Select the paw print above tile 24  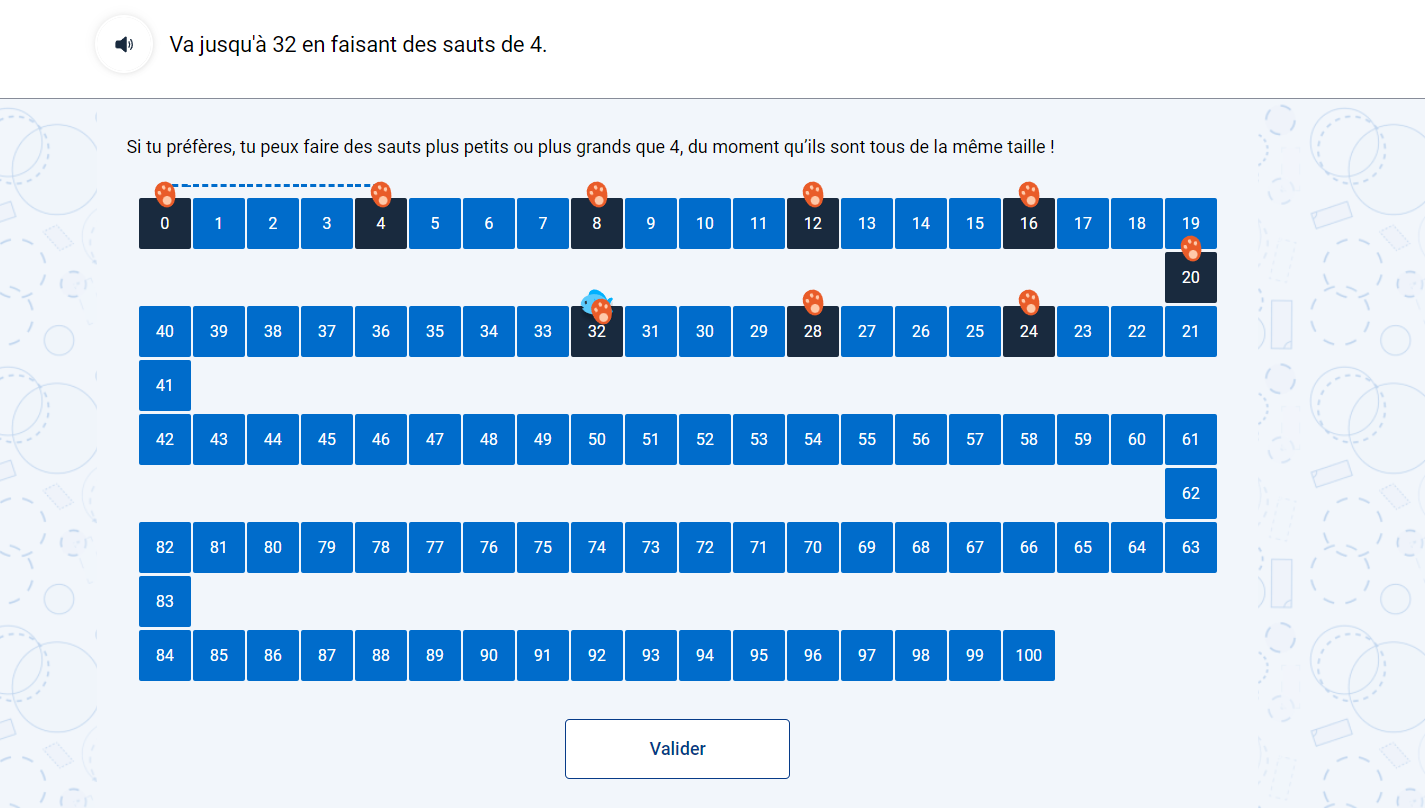tap(1029, 302)
